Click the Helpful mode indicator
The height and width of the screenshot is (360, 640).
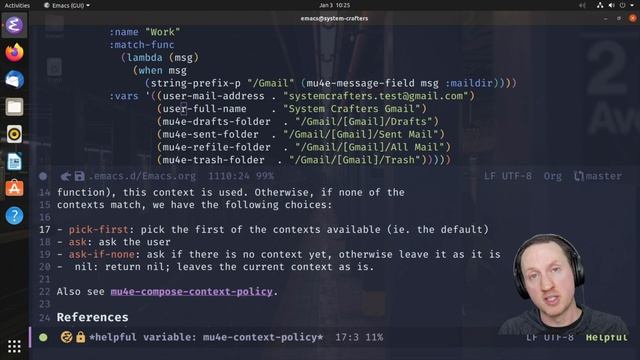coord(606,337)
